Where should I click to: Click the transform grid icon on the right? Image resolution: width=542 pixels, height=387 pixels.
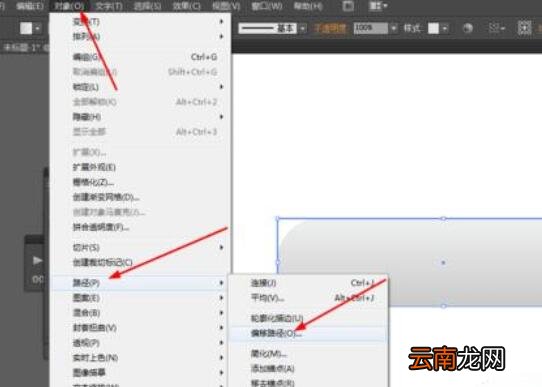pyautogui.click(x=524, y=28)
